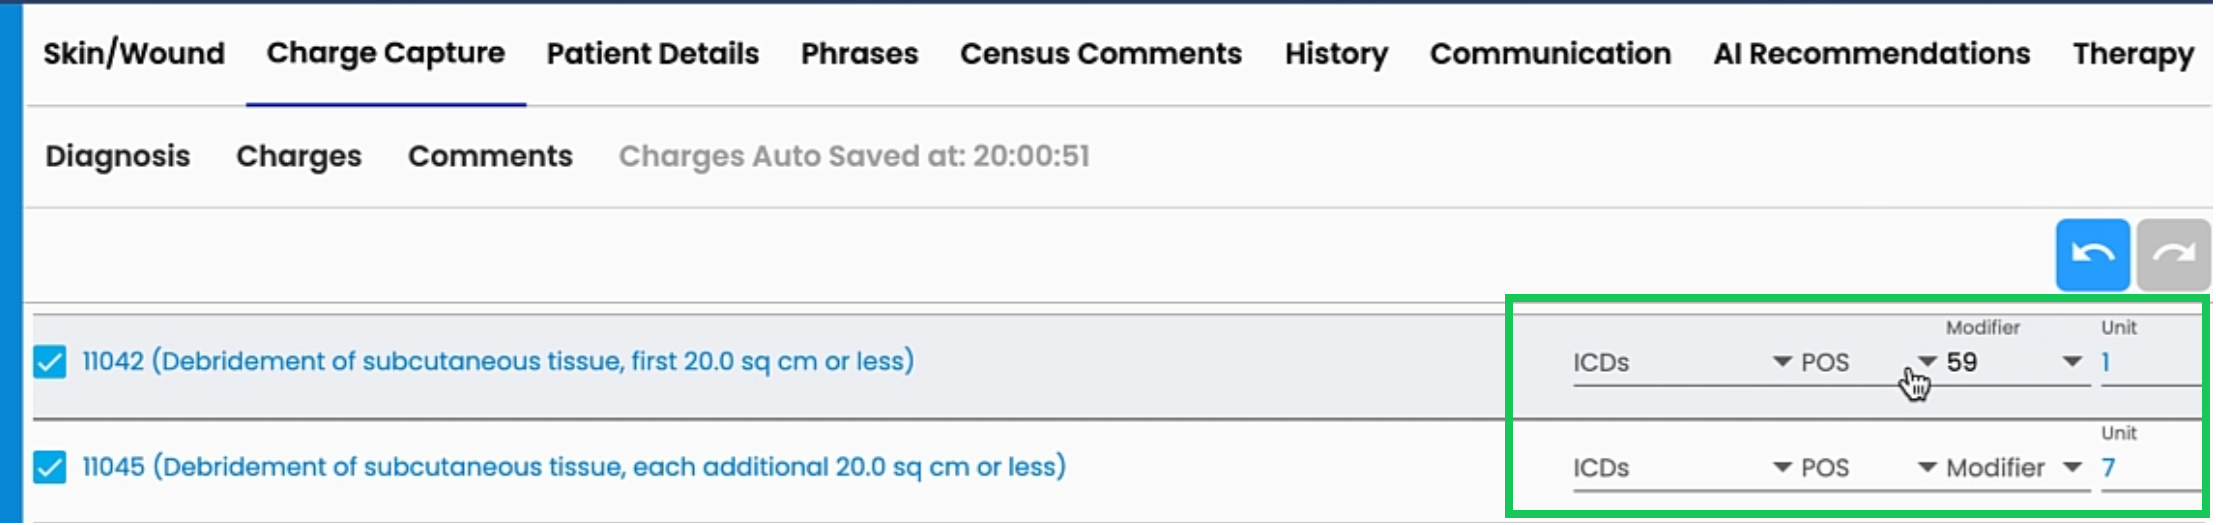The image size is (2216, 525).
Task: Go to the AI Recommendations tab
Action: (x=1871, y=54)
